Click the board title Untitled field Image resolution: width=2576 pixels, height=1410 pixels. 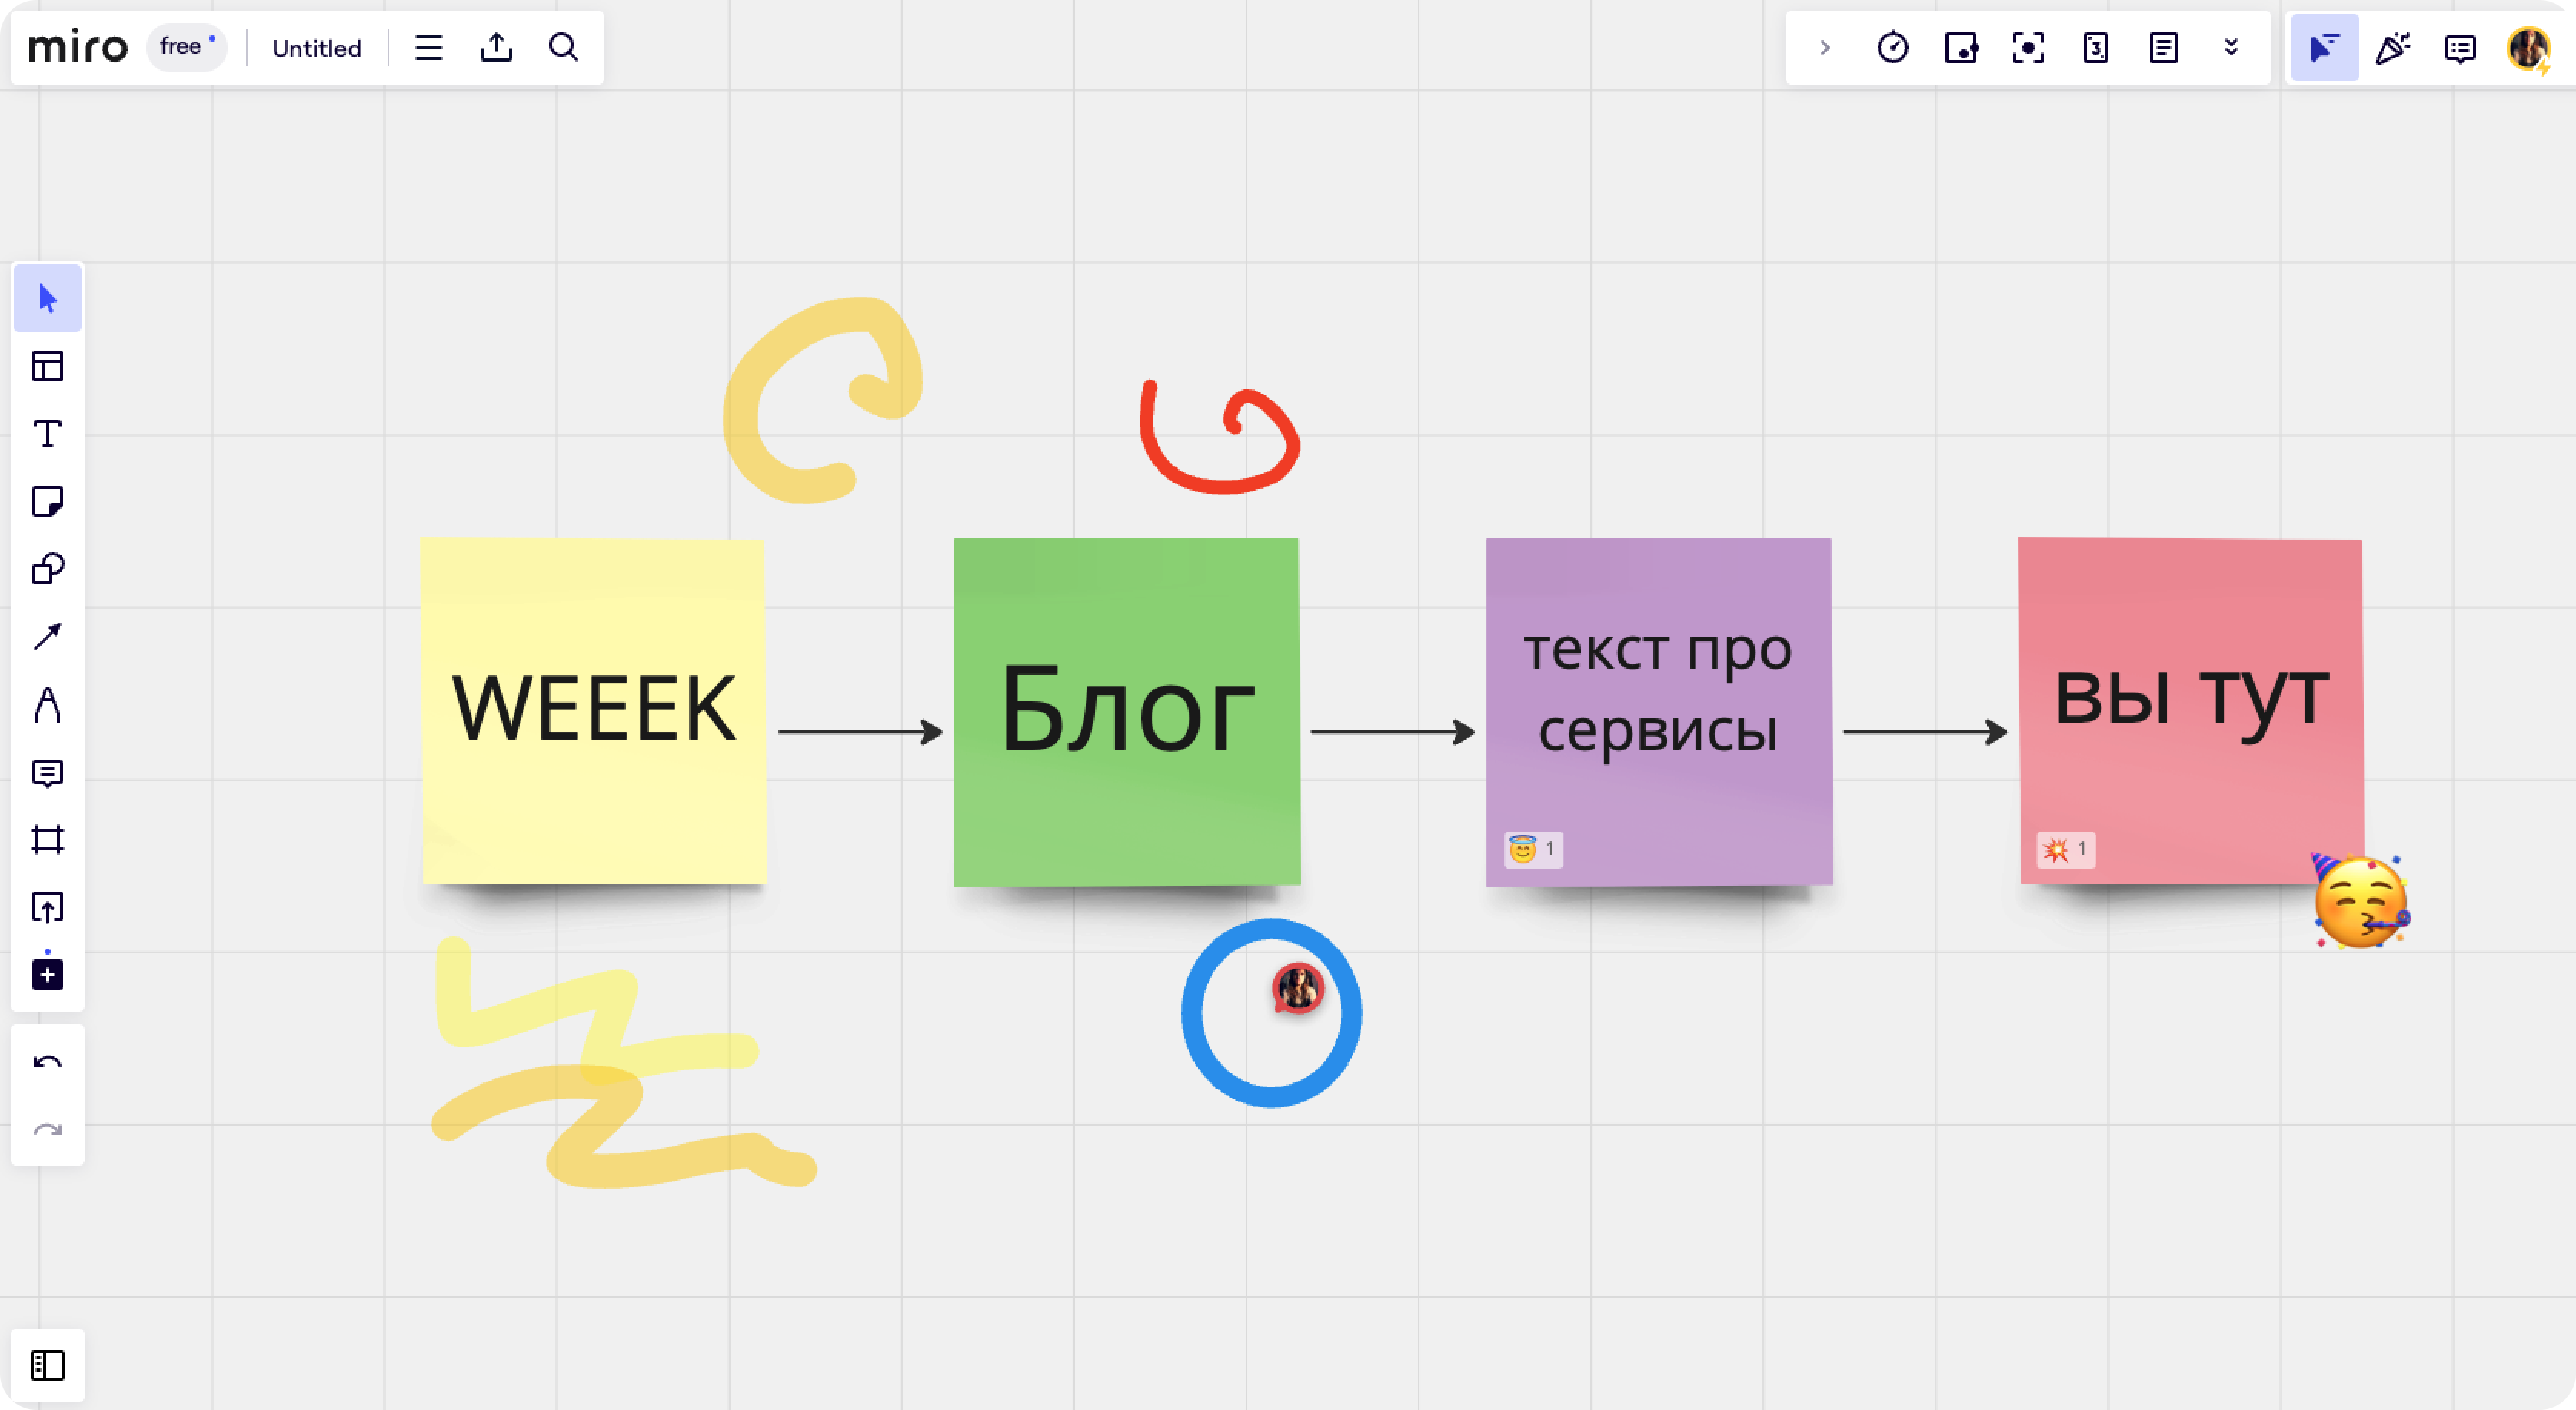point(318,47)
